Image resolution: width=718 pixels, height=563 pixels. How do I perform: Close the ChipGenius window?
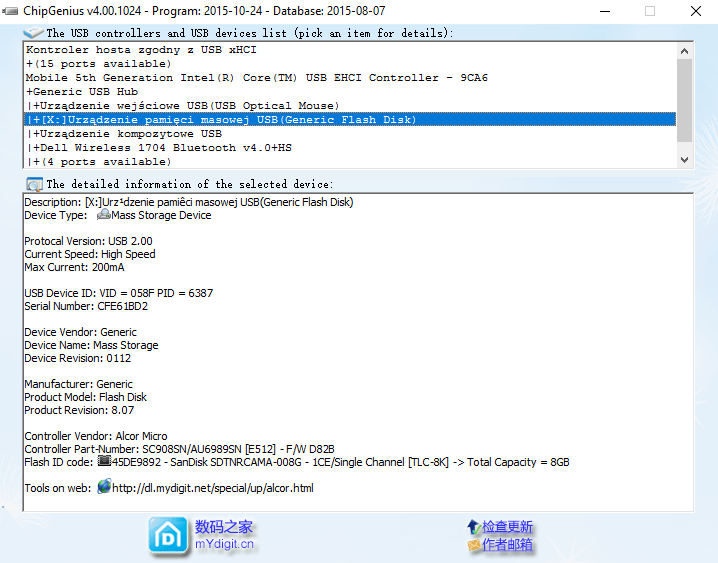coord(696,11)
